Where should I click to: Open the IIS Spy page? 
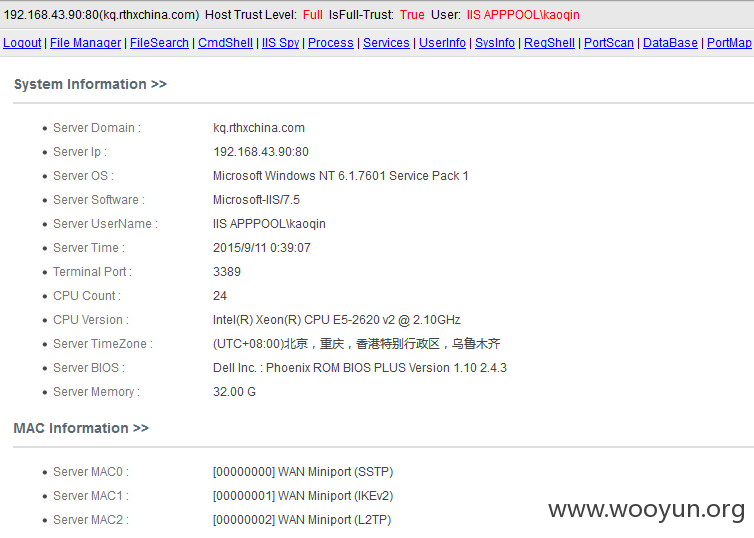coord(280,43)
